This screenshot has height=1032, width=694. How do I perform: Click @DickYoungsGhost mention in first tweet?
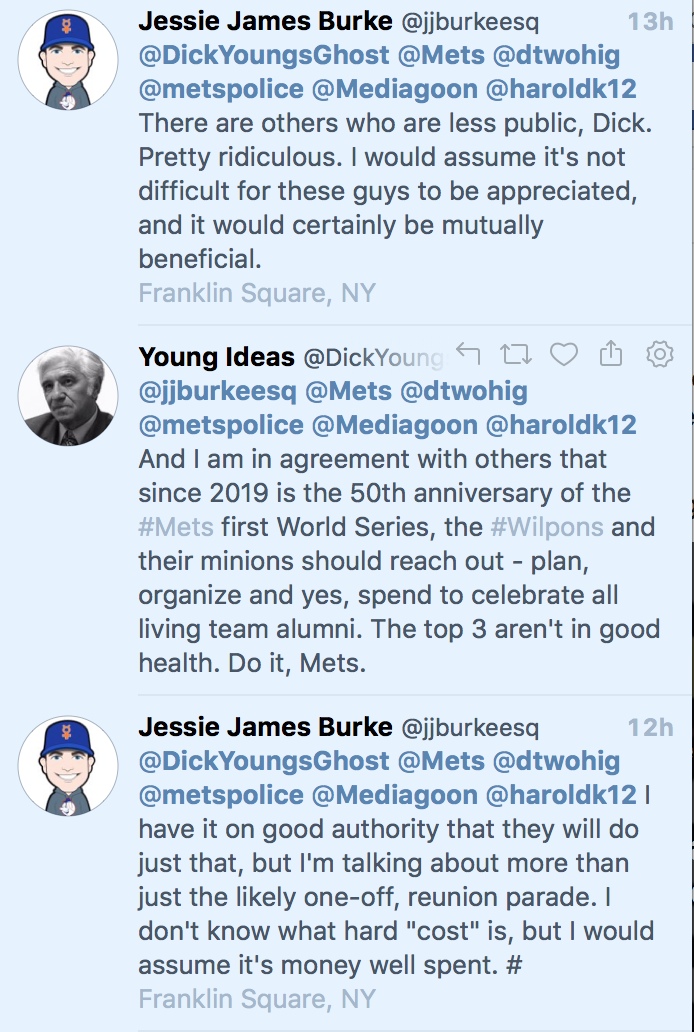[264, 56]
